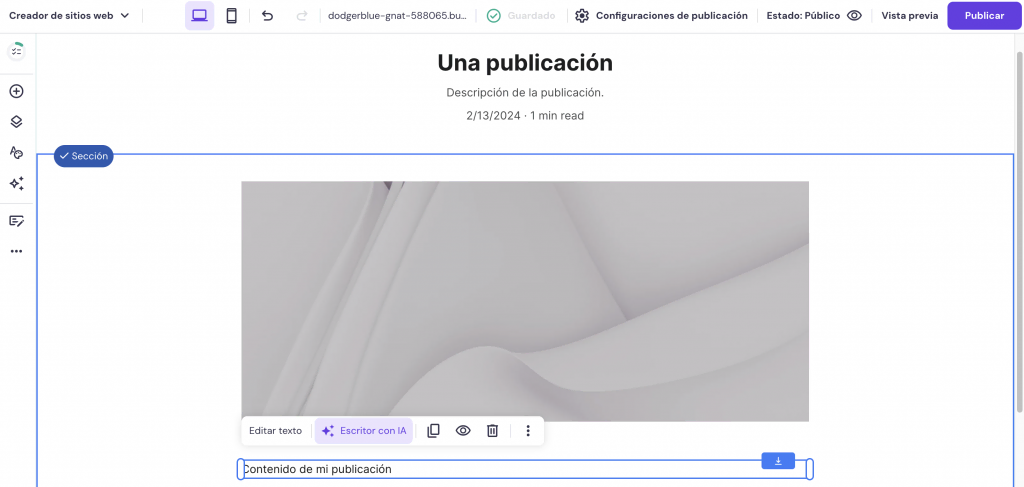Toggle visibility of the text element

463,431
